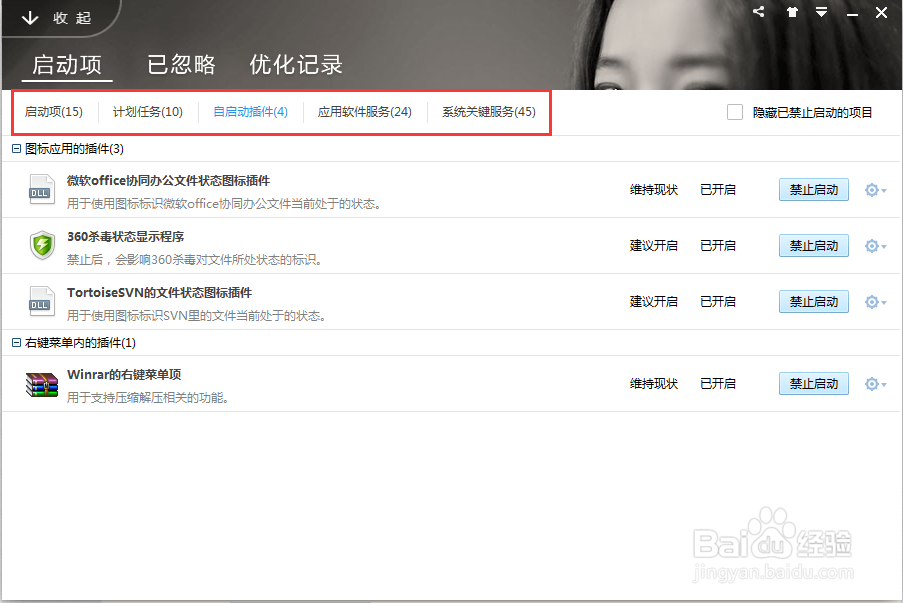Click 已开启 status in 360杀毒 row

click(x=718, y=246)
